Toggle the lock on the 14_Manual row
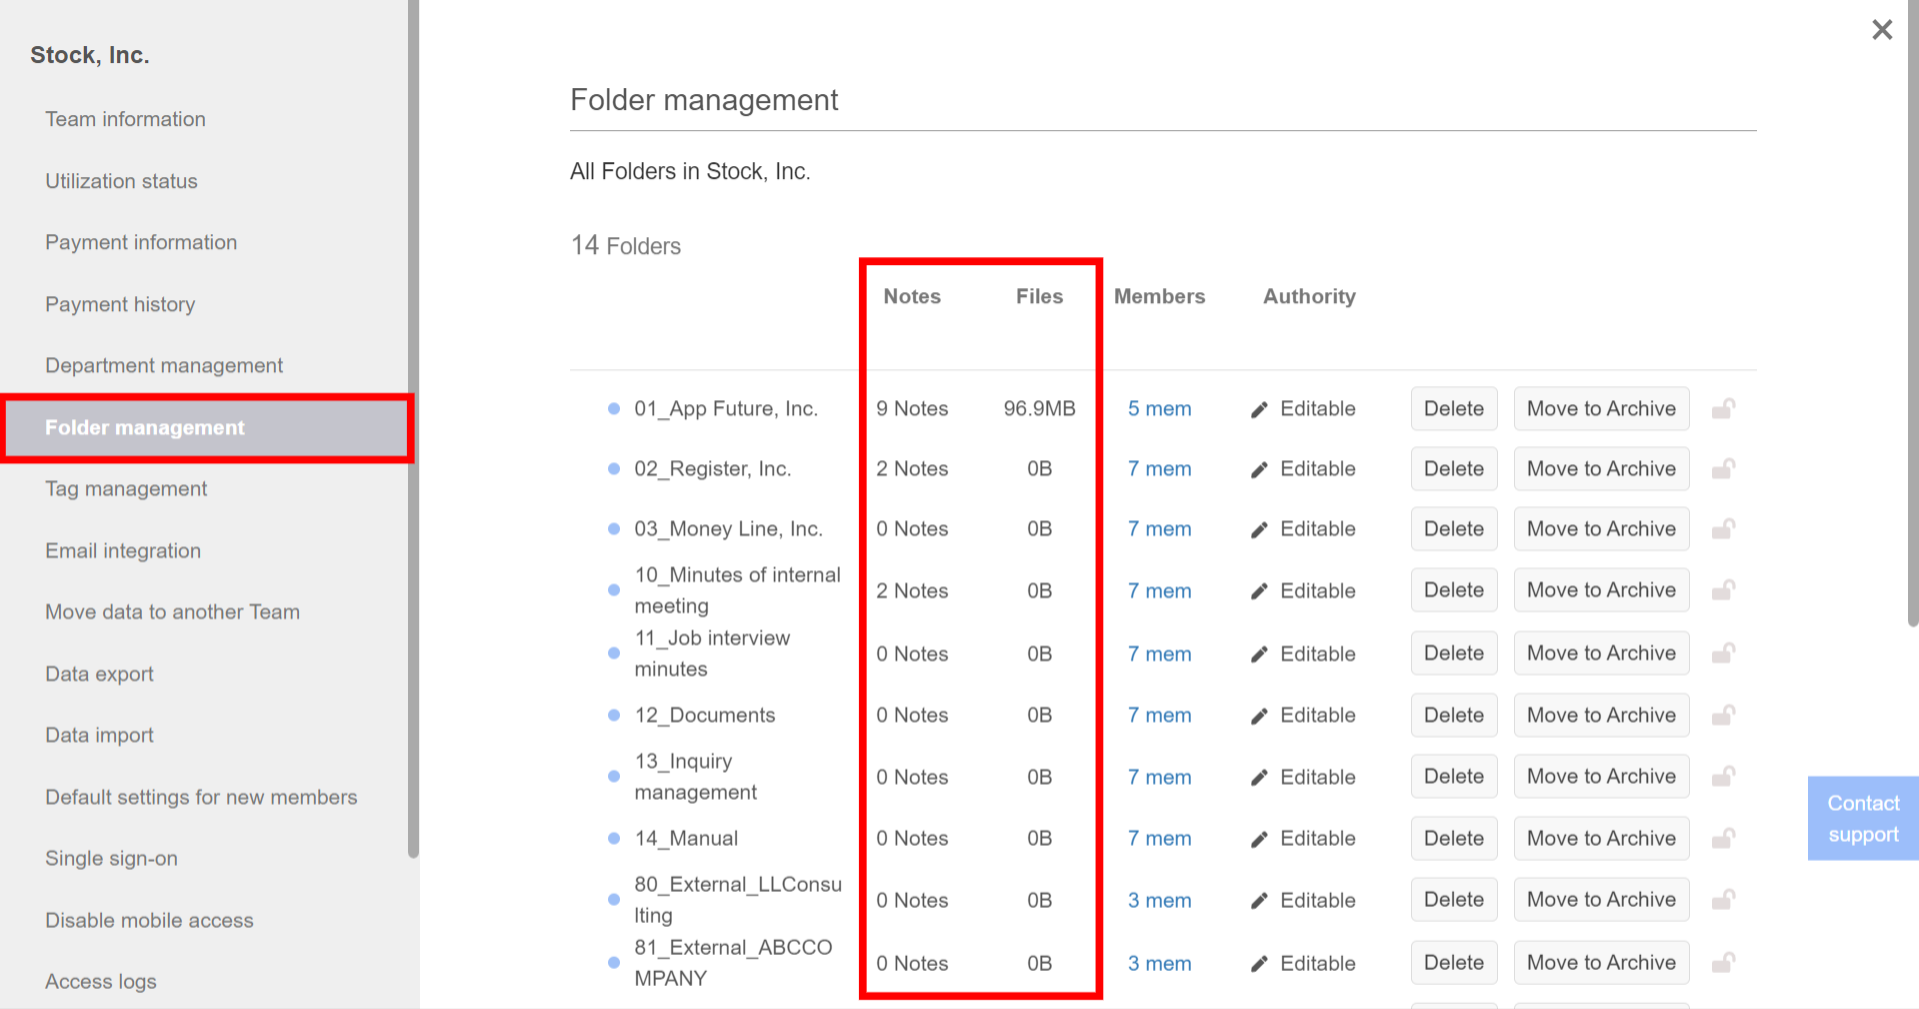 click(x=1724, y=838)
